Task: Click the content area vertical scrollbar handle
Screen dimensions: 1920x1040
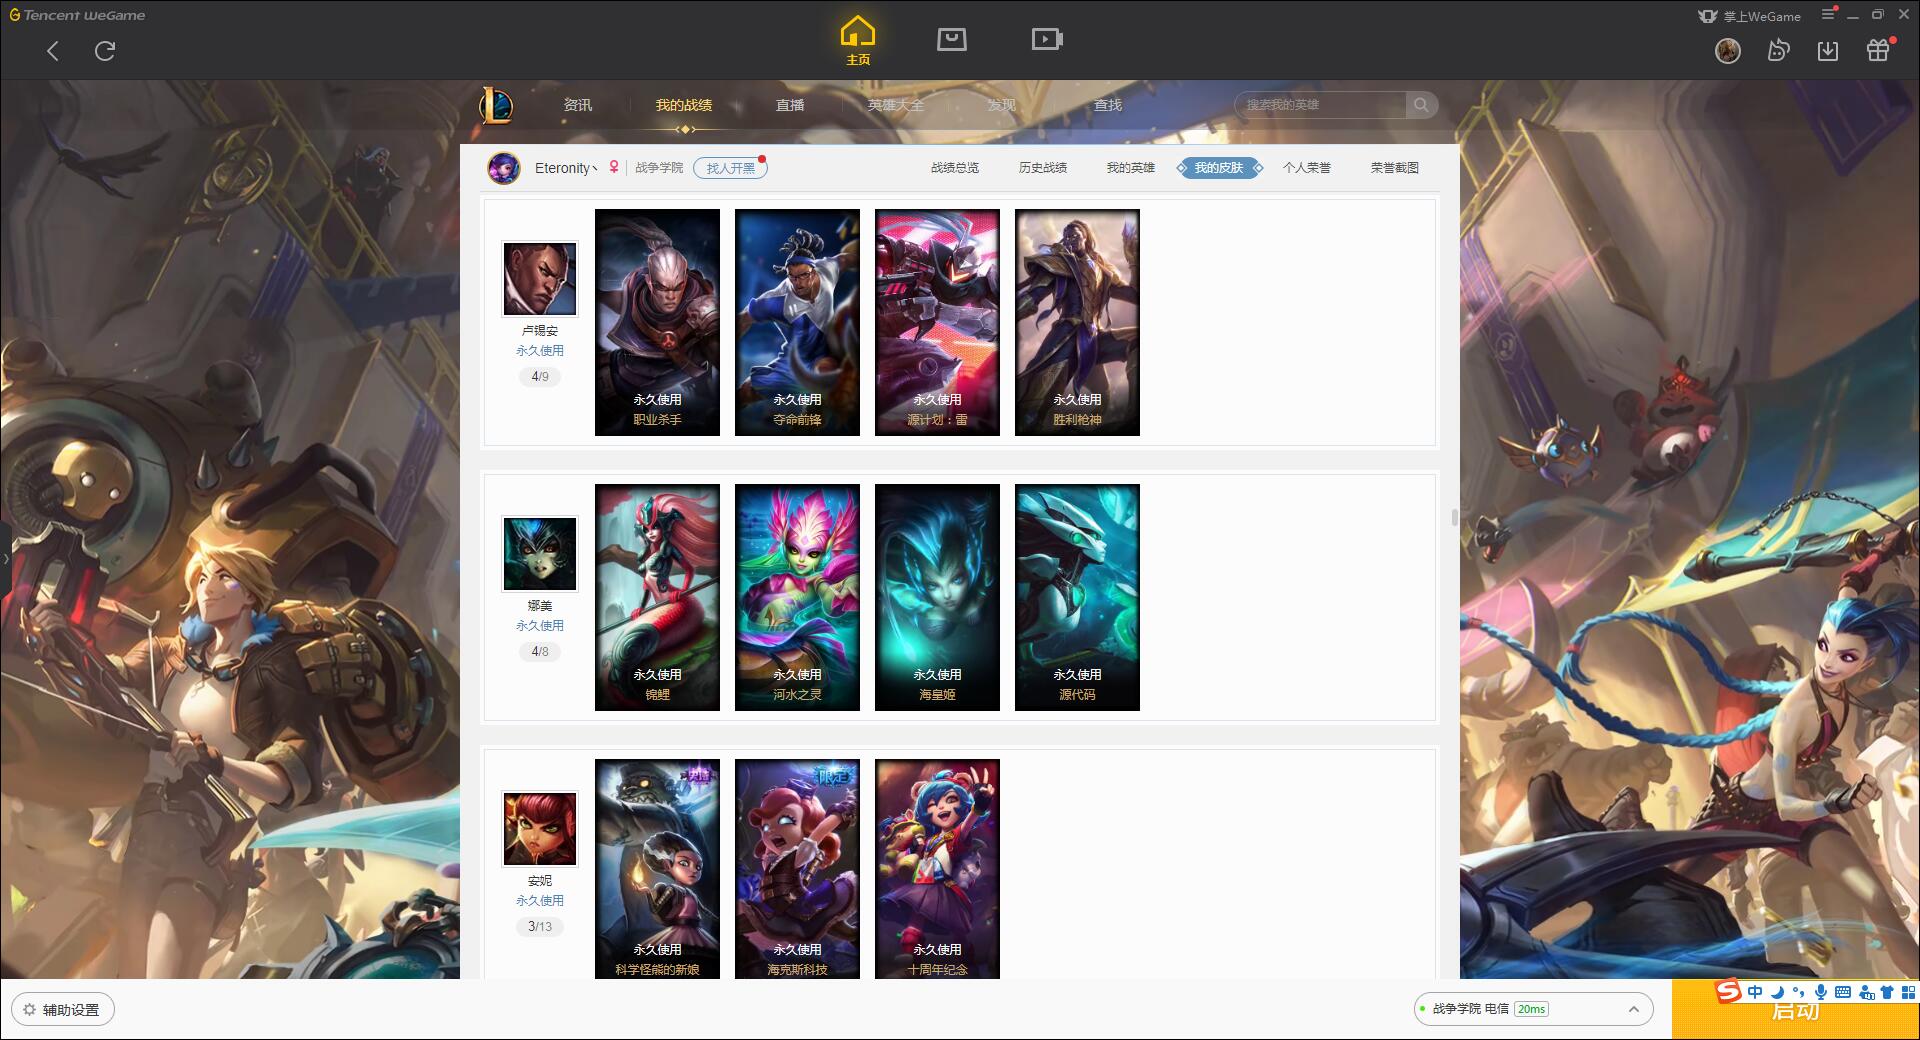Action: [x=1454, y=517]
